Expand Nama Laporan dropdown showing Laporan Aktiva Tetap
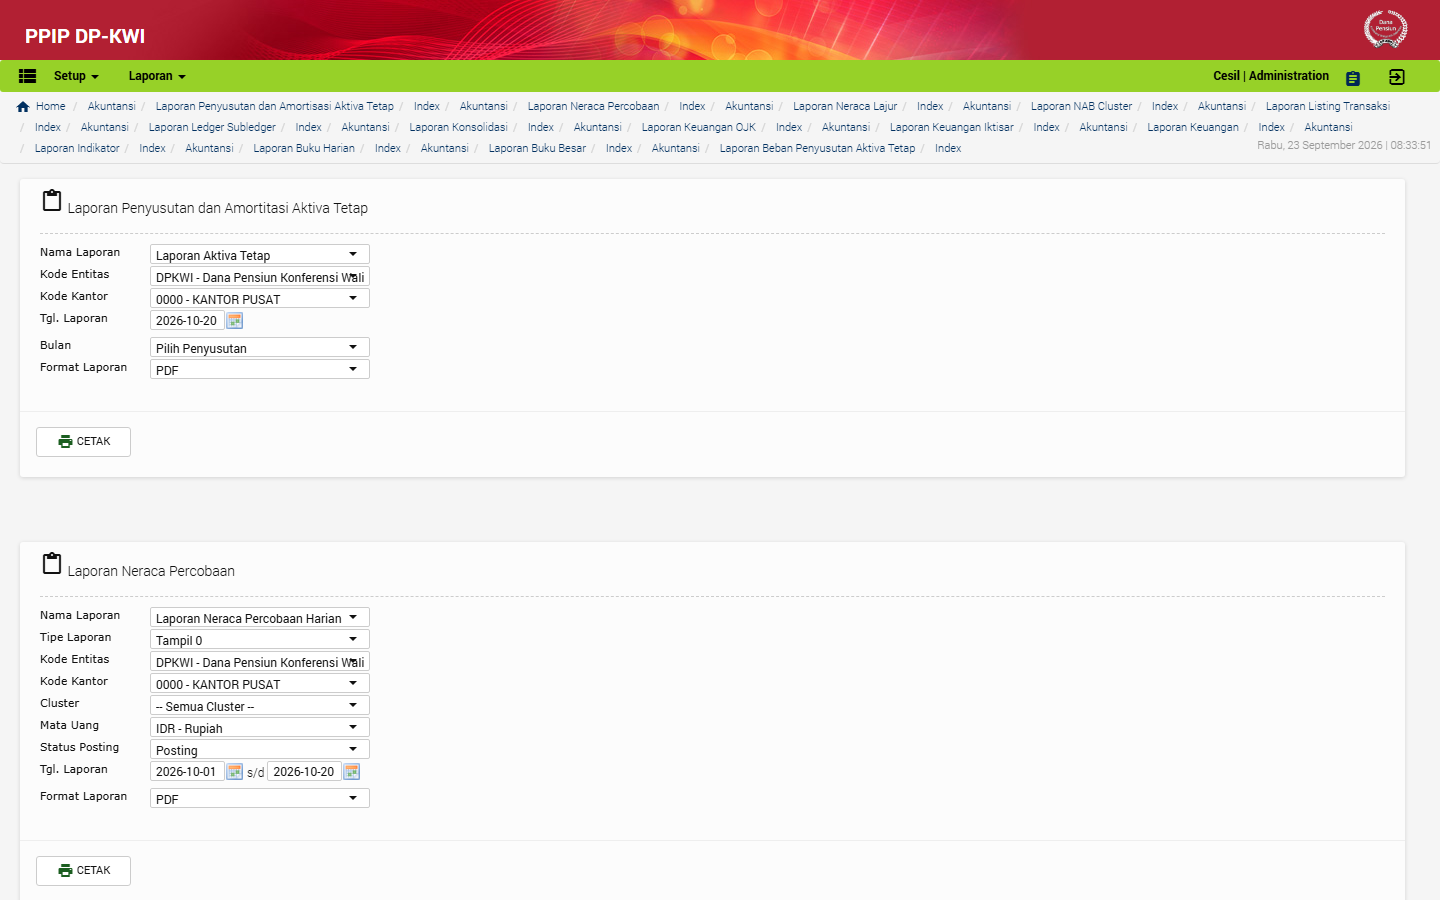The image size is (1440, 900). (x=260, y=255)
